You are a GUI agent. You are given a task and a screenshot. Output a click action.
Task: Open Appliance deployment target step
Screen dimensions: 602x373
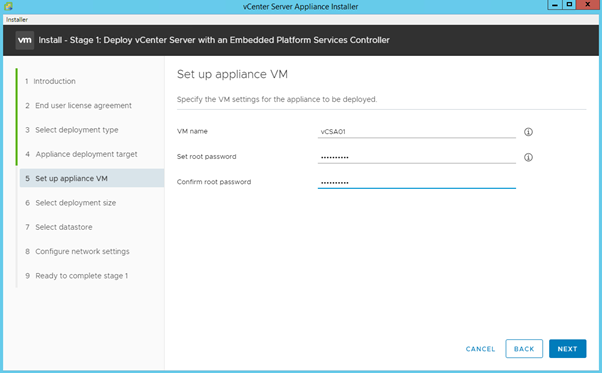(81, 154)
